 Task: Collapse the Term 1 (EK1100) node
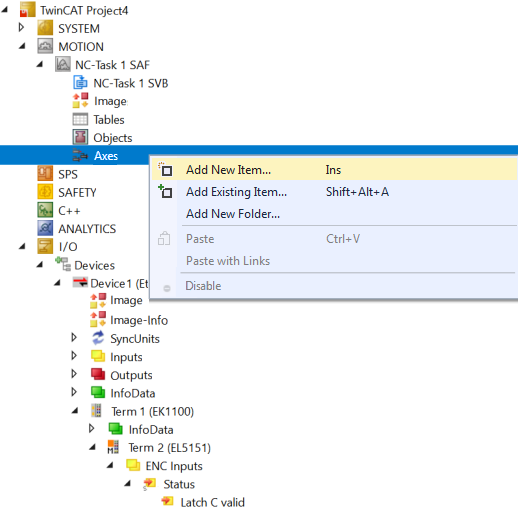(75, 411)
